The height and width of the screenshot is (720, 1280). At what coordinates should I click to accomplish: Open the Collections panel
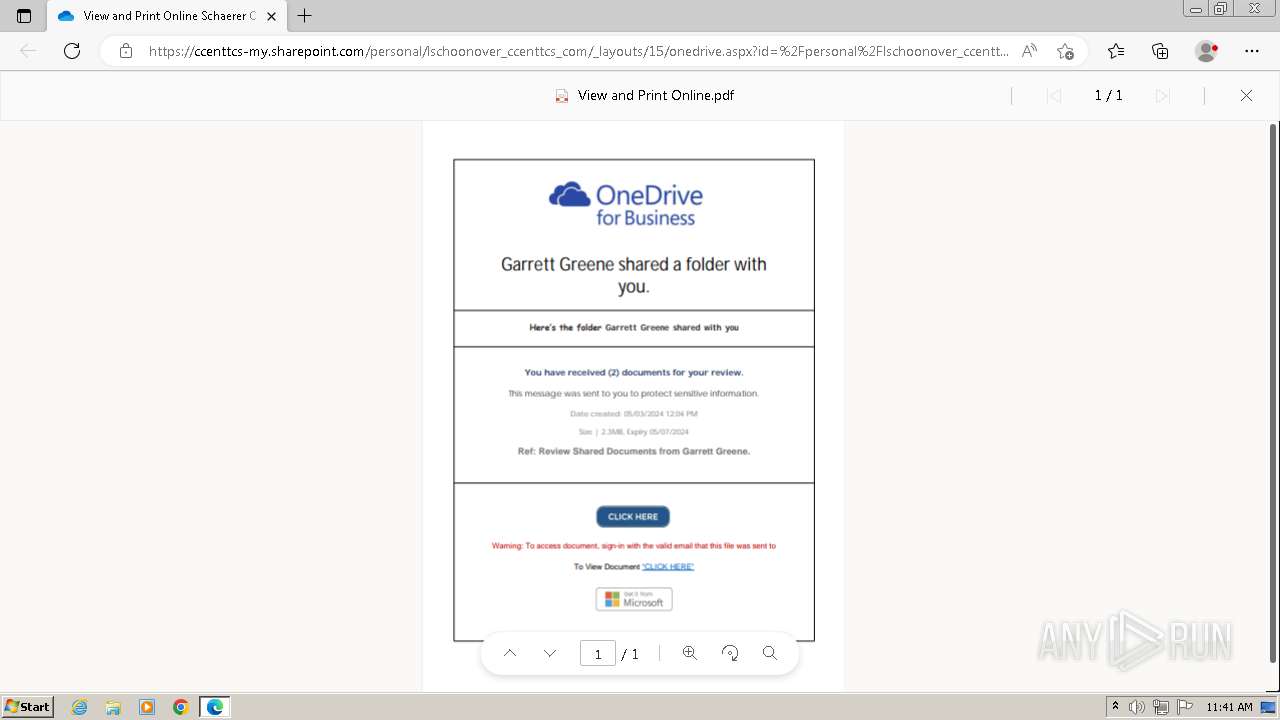coord(1160,51)
